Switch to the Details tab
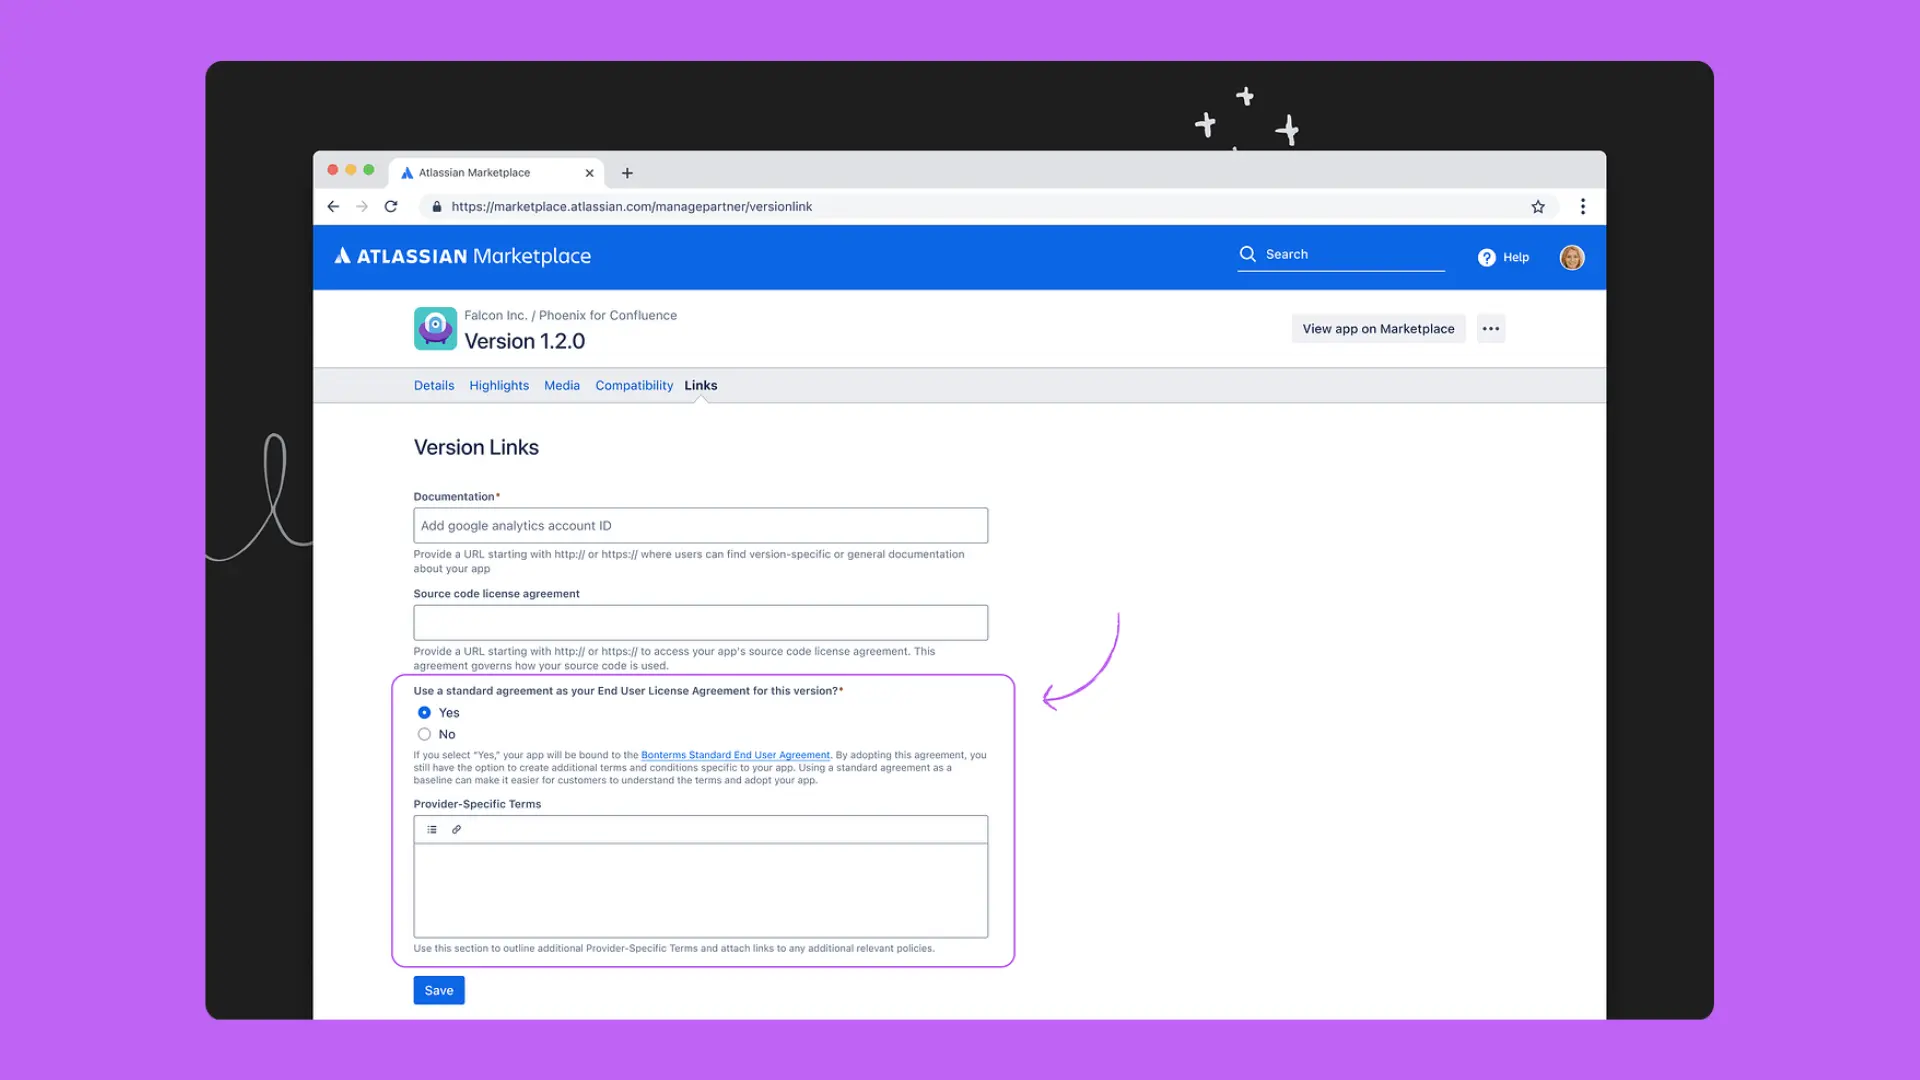The width and height of the screenshot is (1920, 1080). [434, 386]
